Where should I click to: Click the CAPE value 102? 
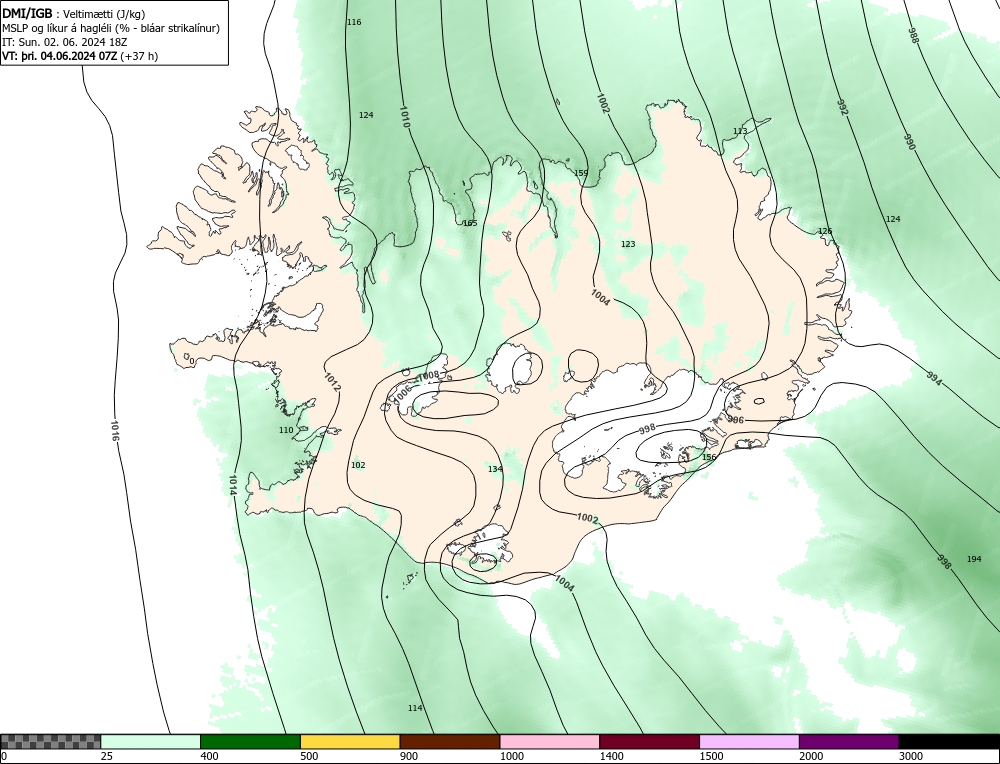(358, 466)
